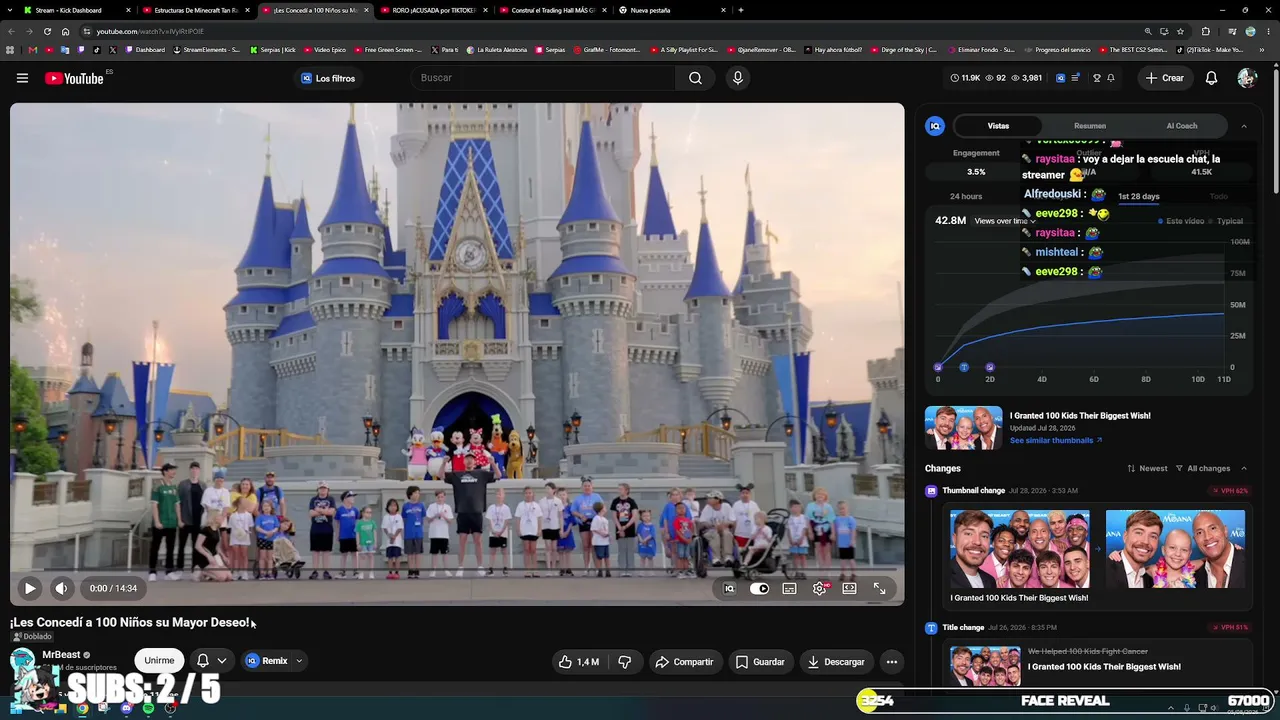Click the video thumbnail beside panel title
The image size is (1280, 720).
point(963,428)
